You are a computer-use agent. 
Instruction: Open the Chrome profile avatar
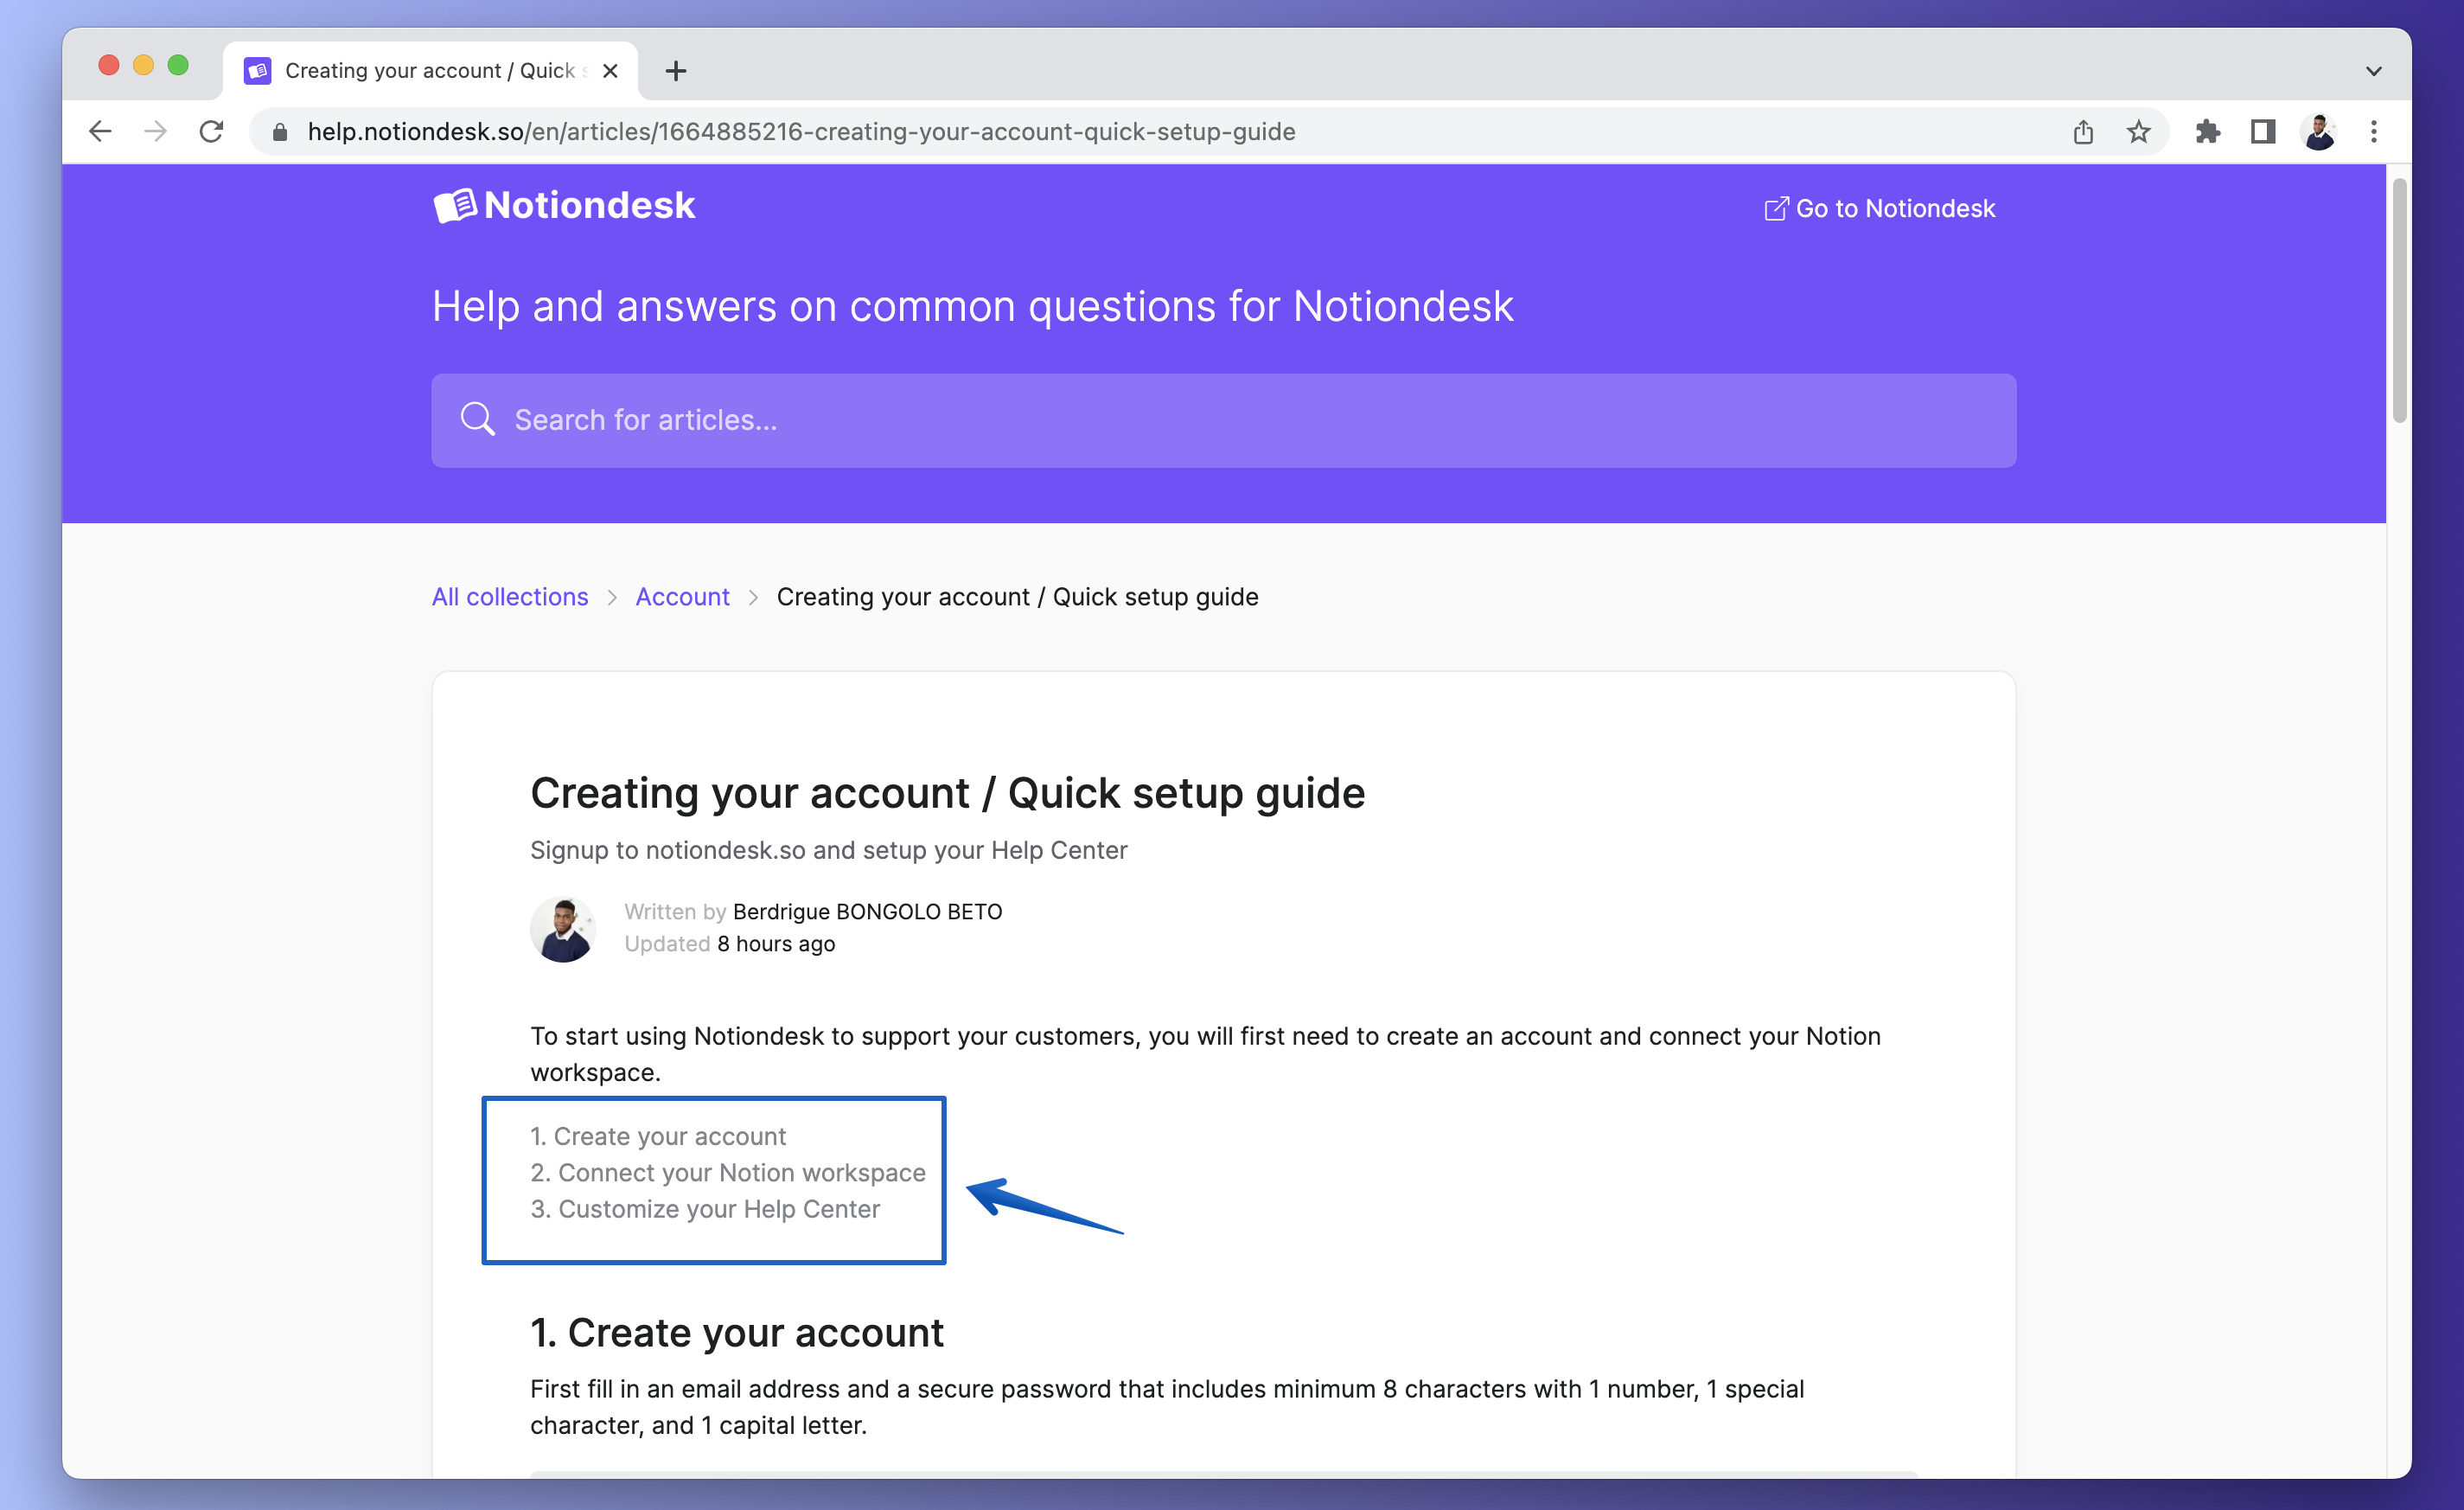coord(2318,132)
